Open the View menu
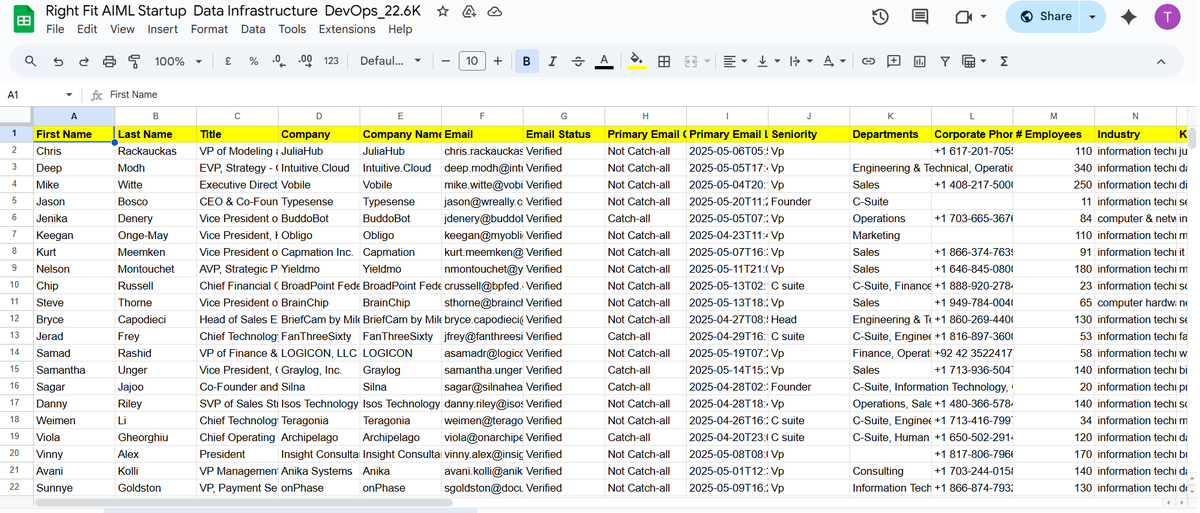The height and width of the screenshot is (513, 1200). 122,29
